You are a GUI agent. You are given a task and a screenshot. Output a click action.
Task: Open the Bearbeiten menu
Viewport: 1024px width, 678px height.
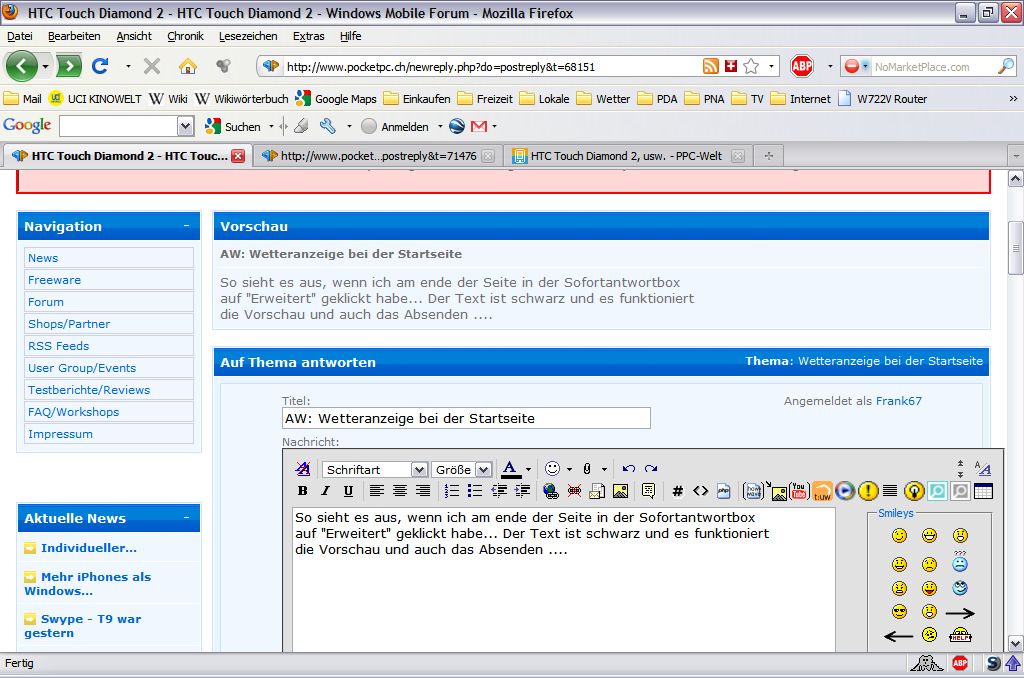point(74,36)
